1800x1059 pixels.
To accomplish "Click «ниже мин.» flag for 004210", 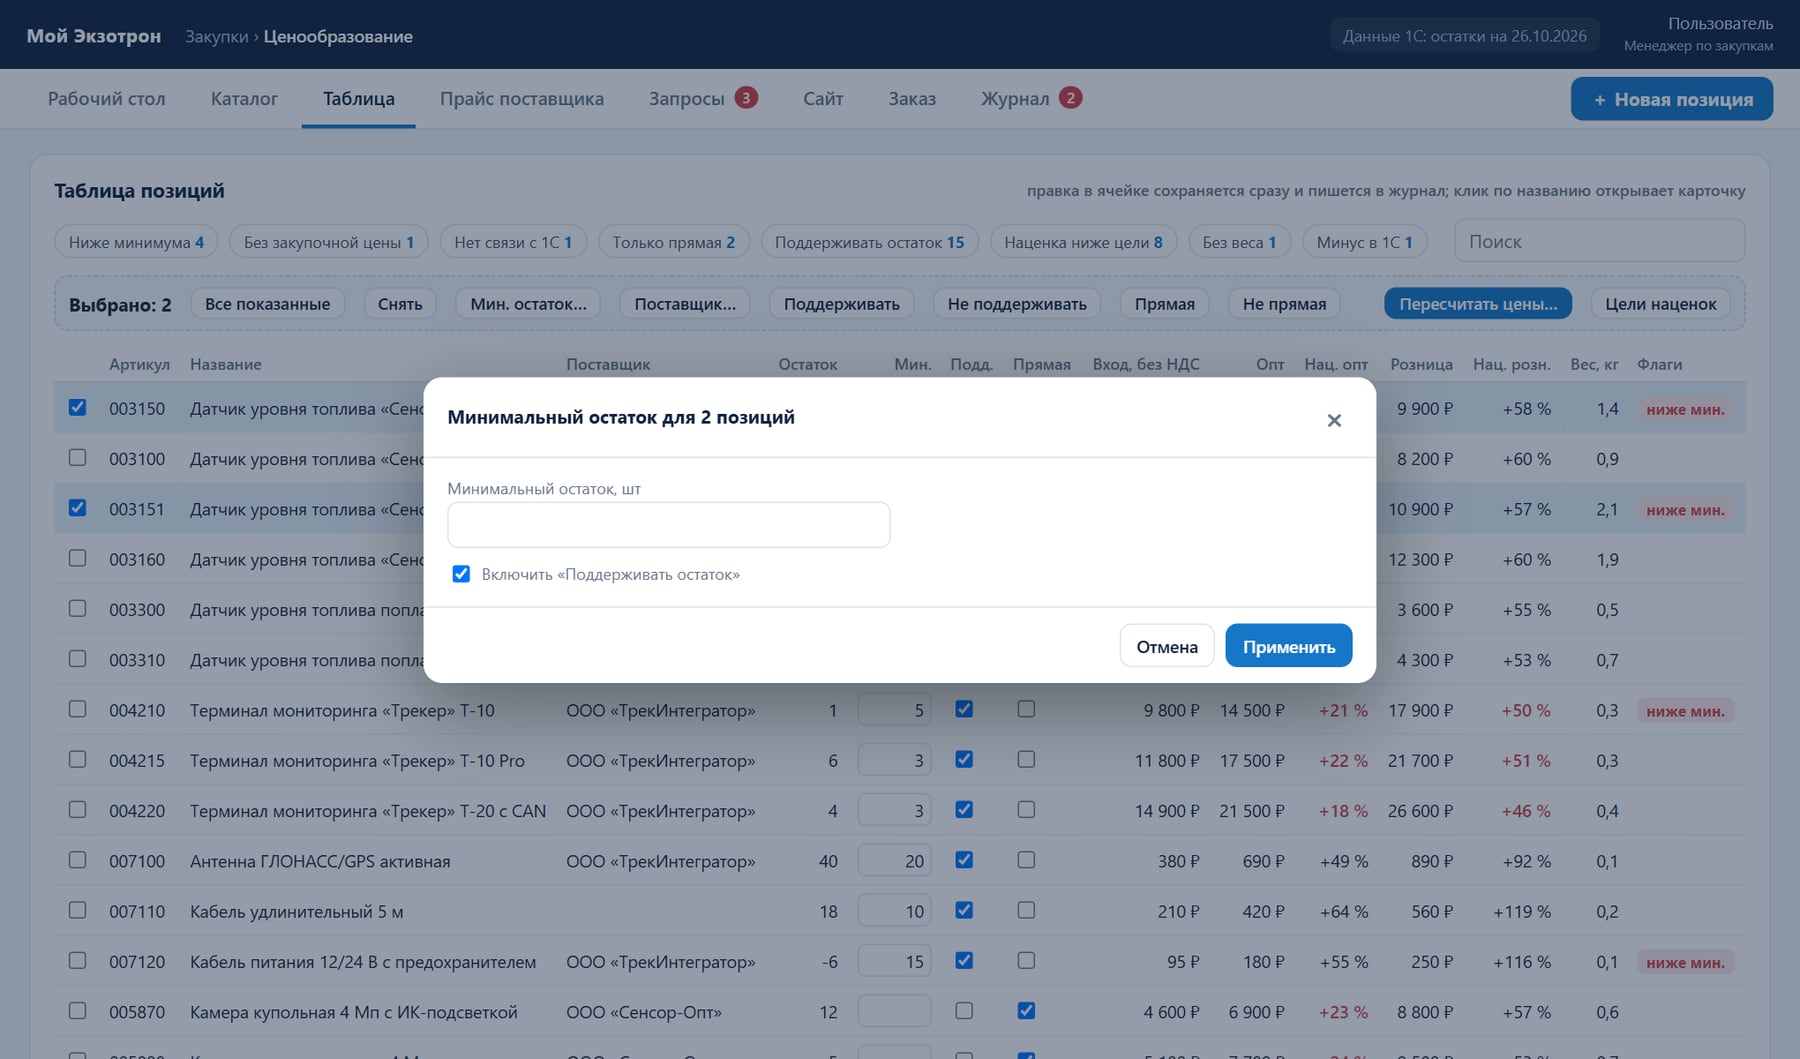I will click(x=1685, y=711).
